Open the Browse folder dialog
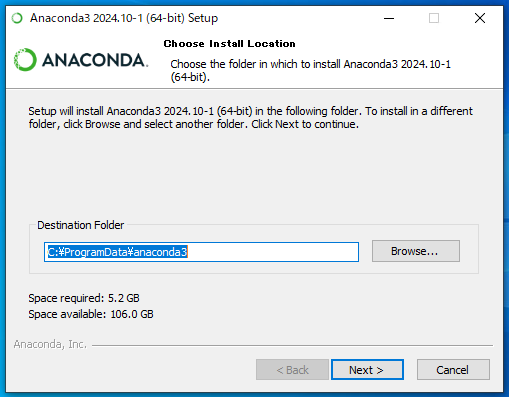The image size is (509, 397). click(416, 251)
